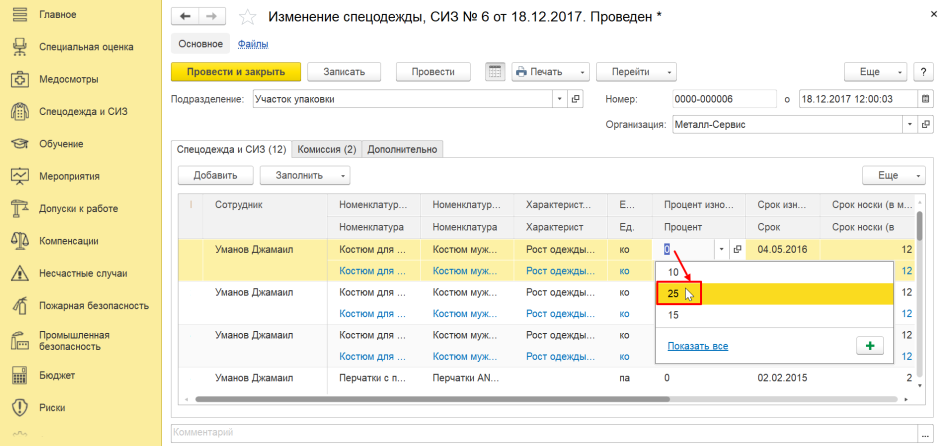Open Обучение graduation cap icon

pyautogui.click(x=20, y=144)
